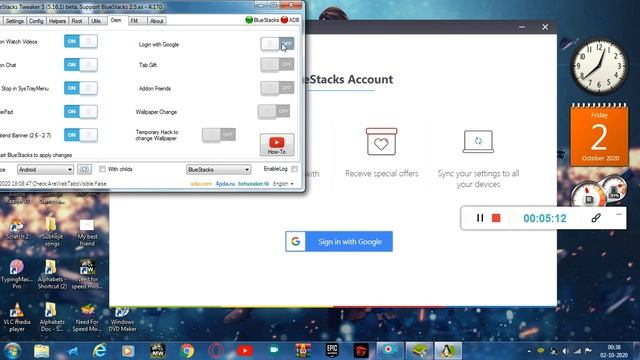
Task: Click the Sync your settings laptop icon
Action: pyautogui.click(x=478, y=141)
